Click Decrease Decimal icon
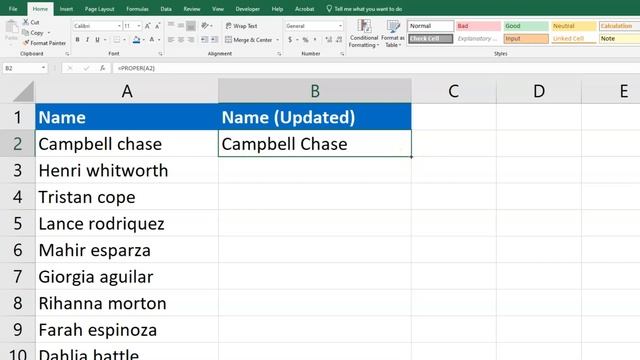Screen dimensions: 640x360 [339, 40]
